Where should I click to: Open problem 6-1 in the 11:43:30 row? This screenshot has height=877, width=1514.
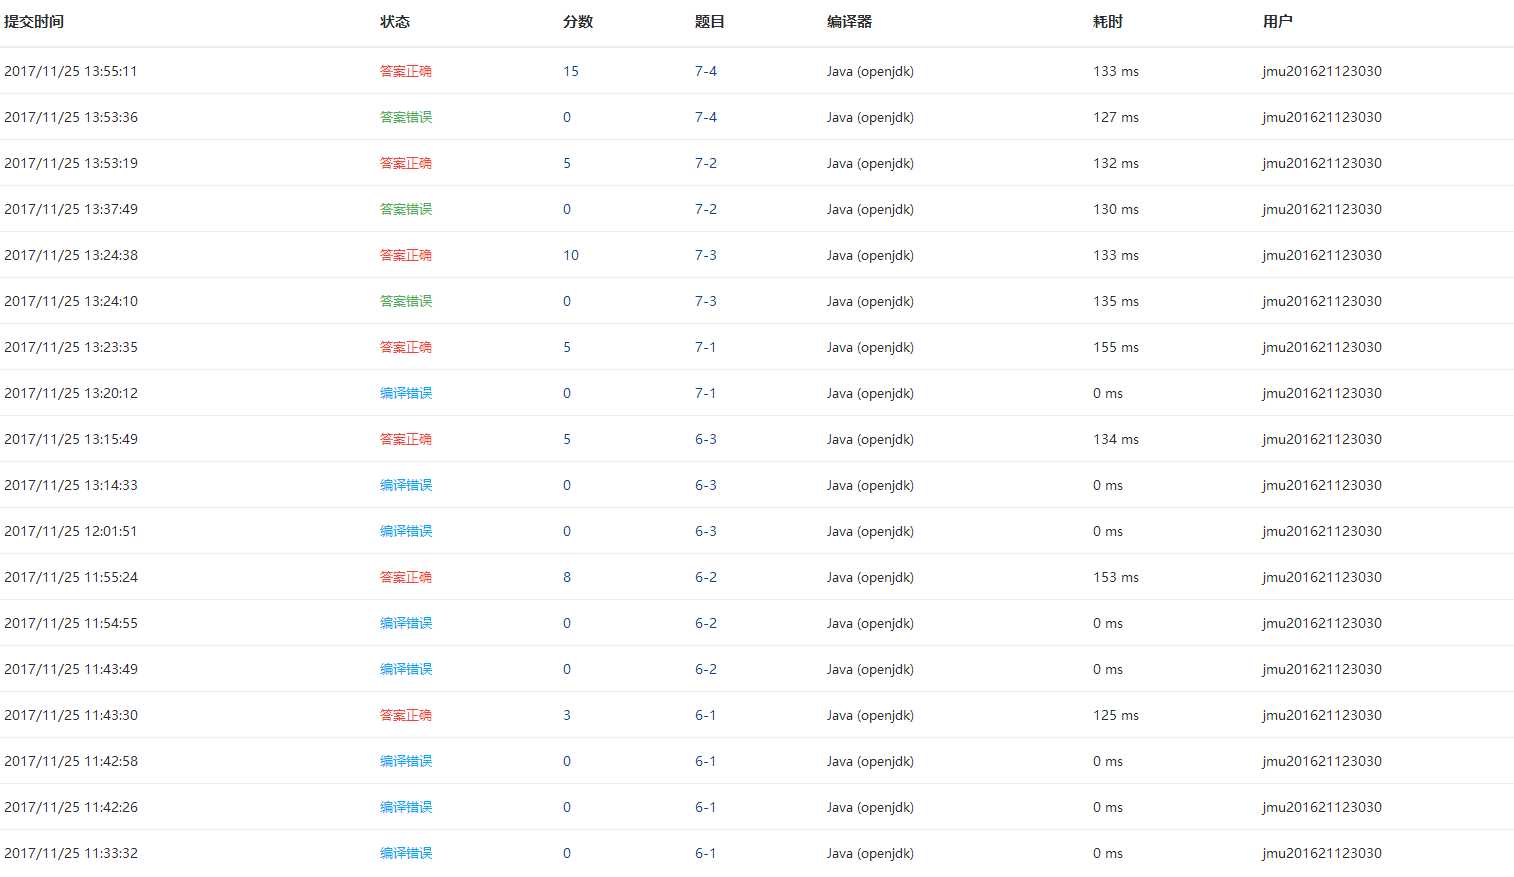coord(706,715)
